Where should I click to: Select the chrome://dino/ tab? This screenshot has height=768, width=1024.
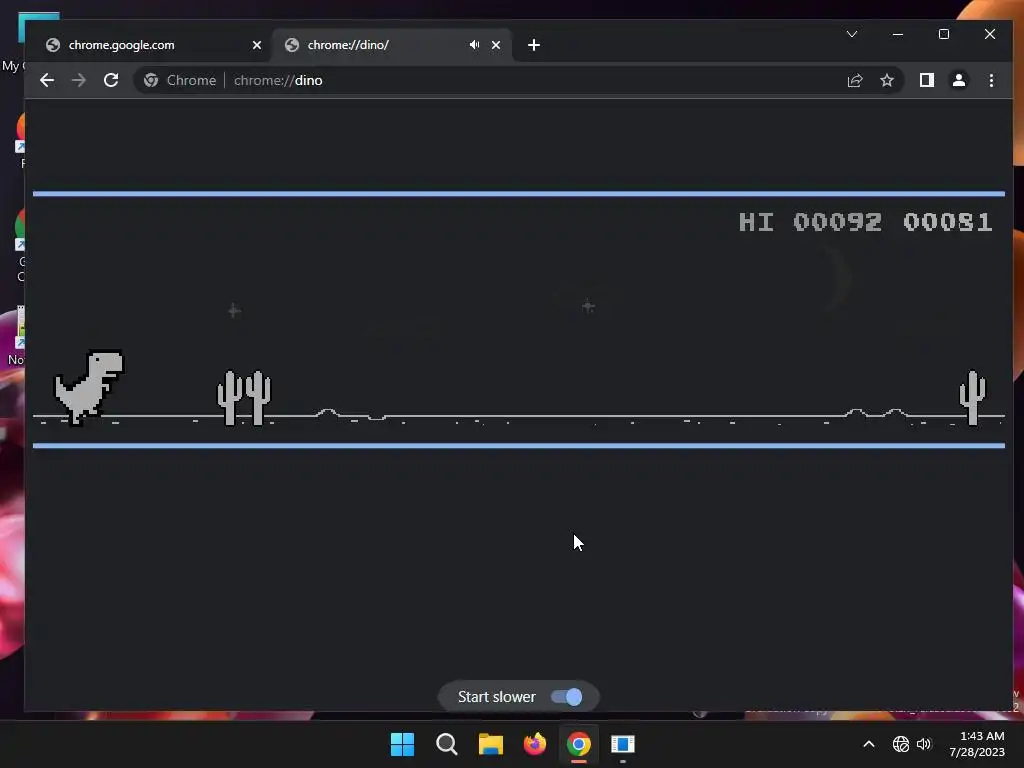coord(392,45)
